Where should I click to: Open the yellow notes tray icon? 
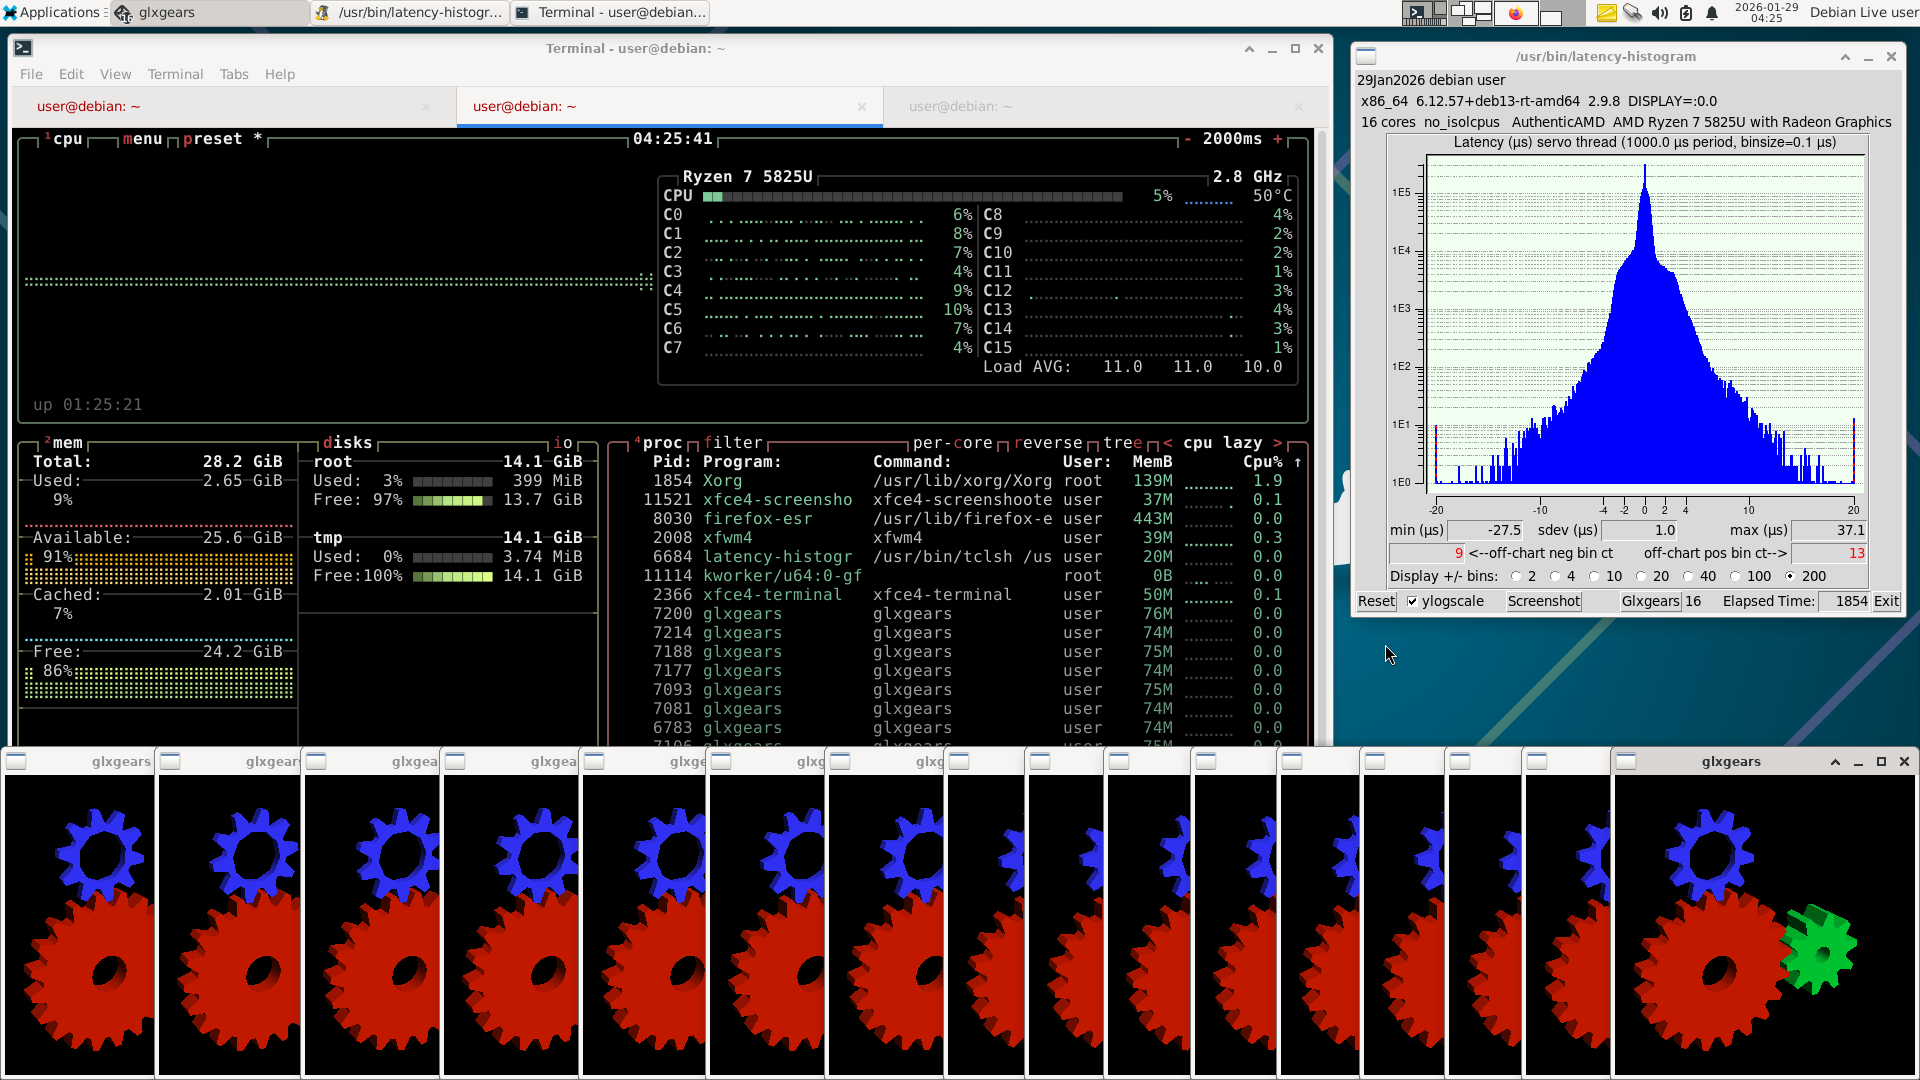(x=1606, y=13)
